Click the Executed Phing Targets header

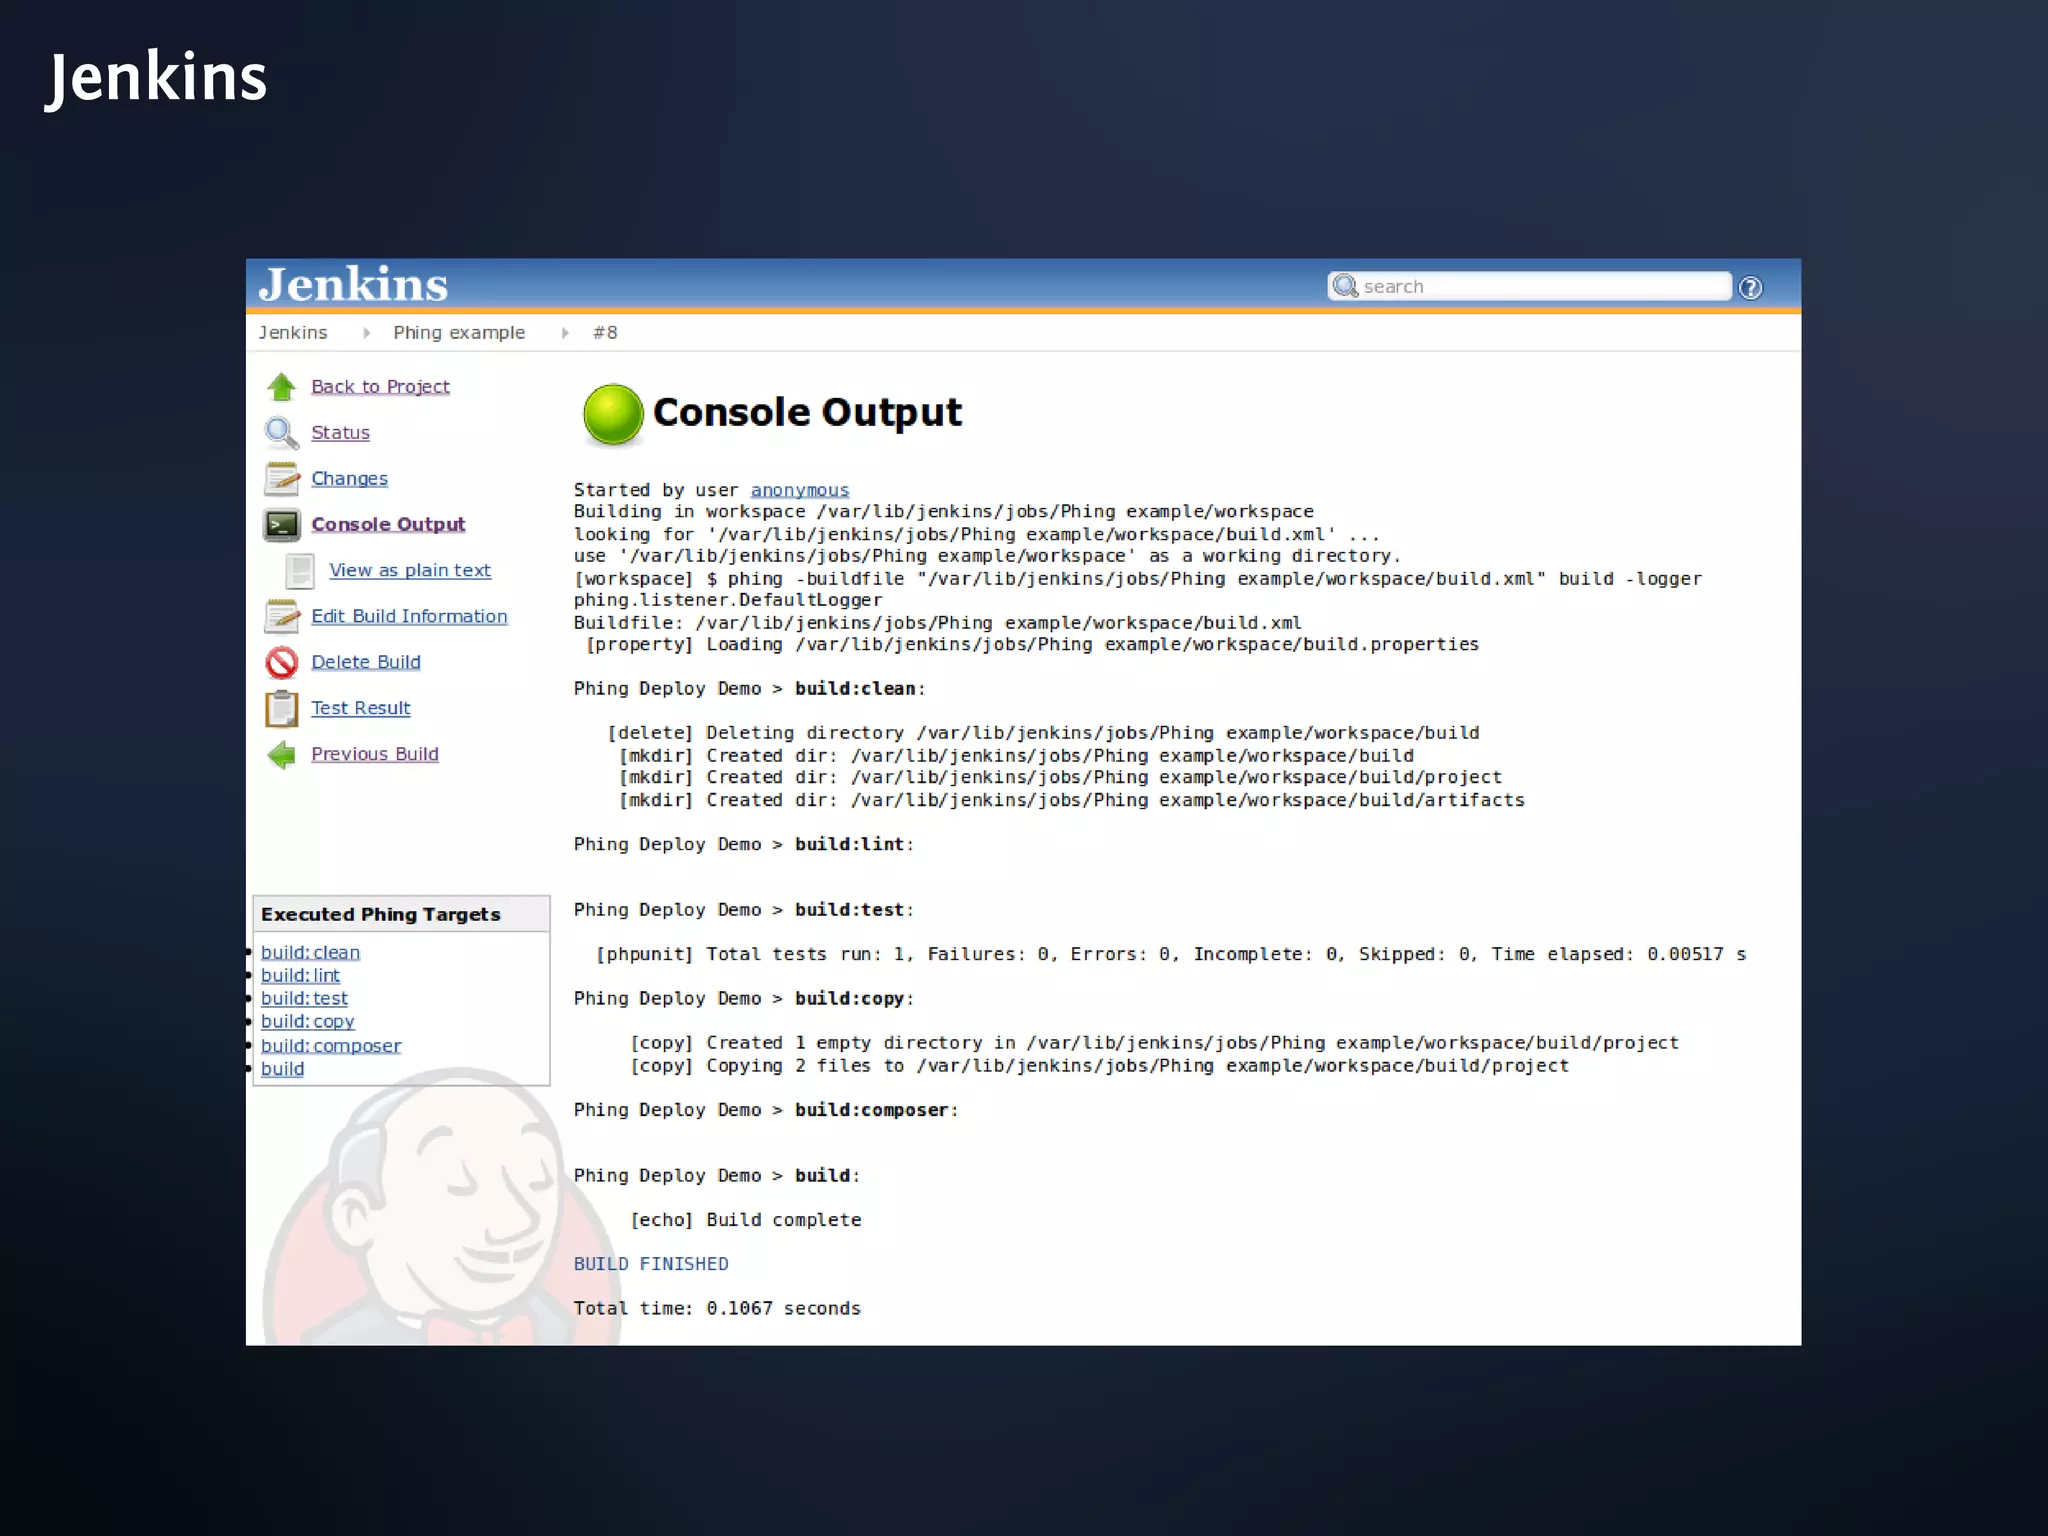401,914
